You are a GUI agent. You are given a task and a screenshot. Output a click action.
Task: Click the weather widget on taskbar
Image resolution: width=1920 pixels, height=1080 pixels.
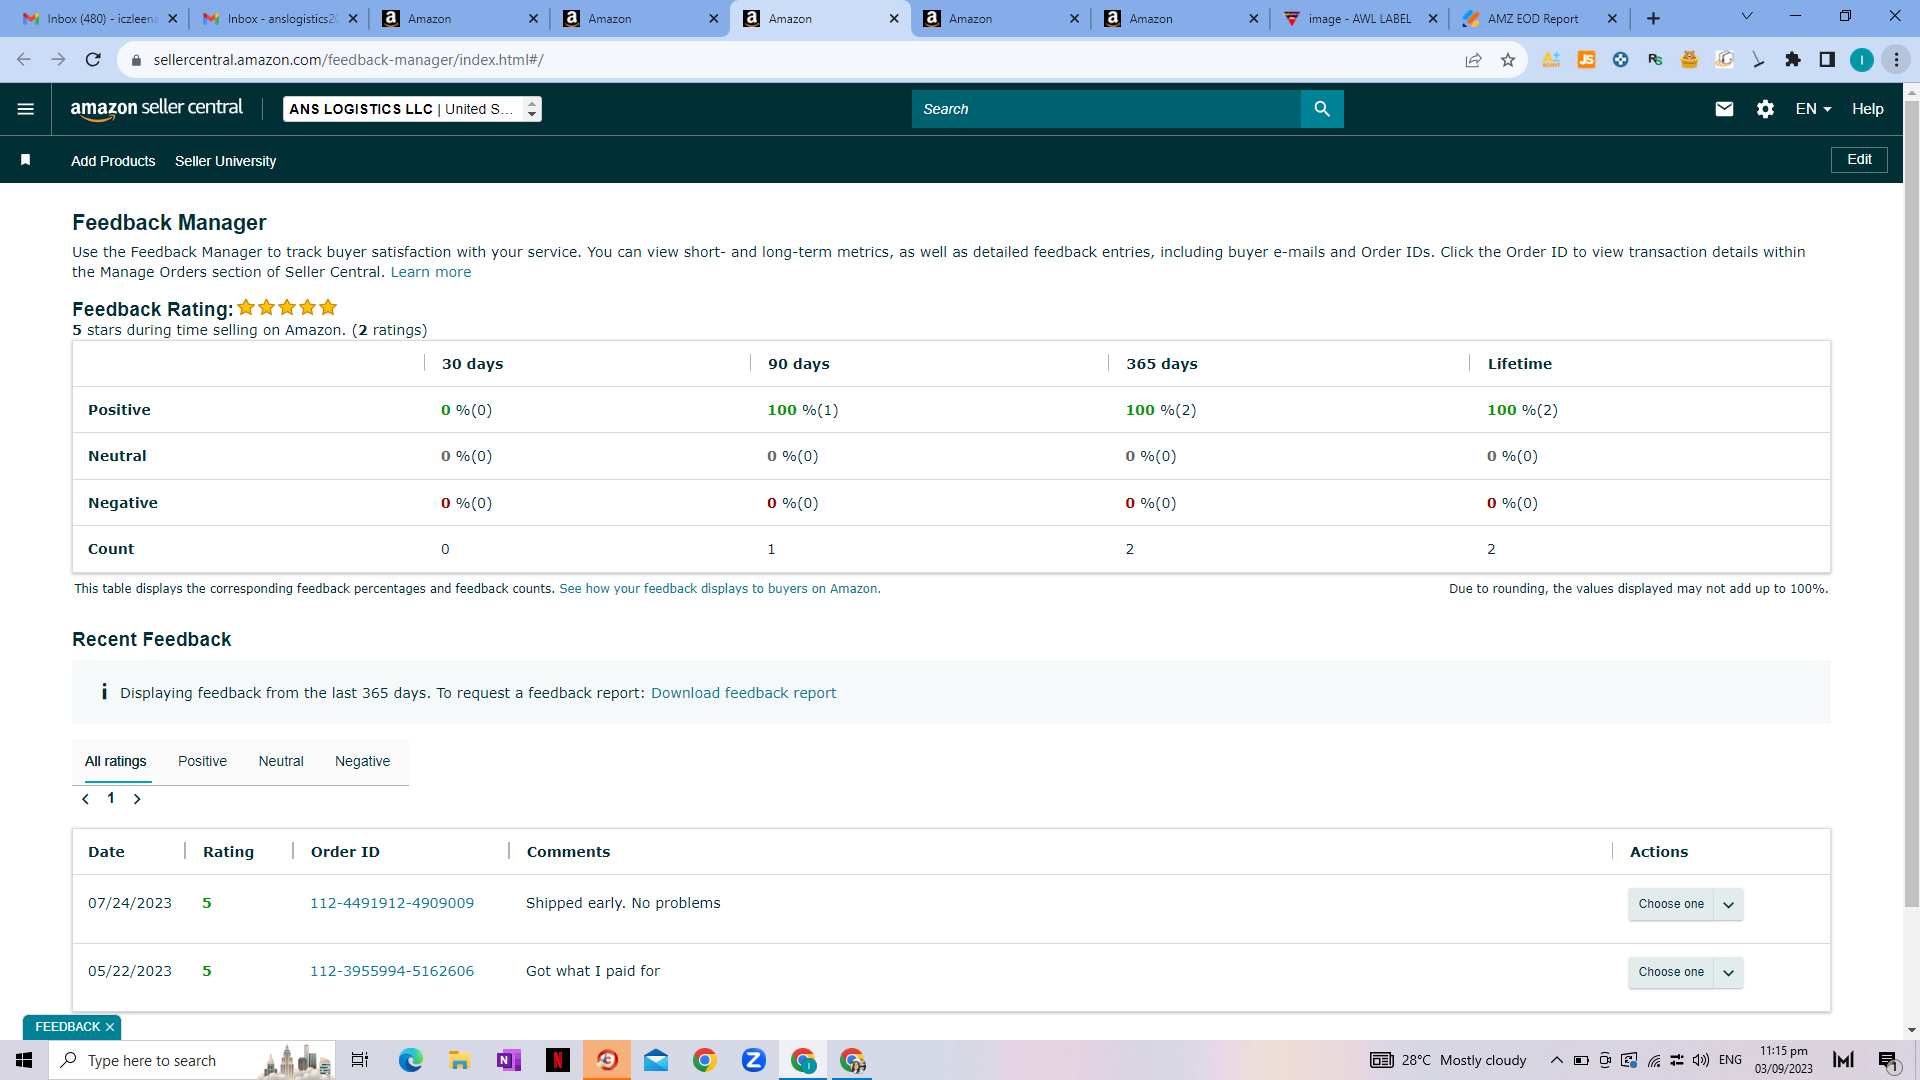coord(1448,1060)
